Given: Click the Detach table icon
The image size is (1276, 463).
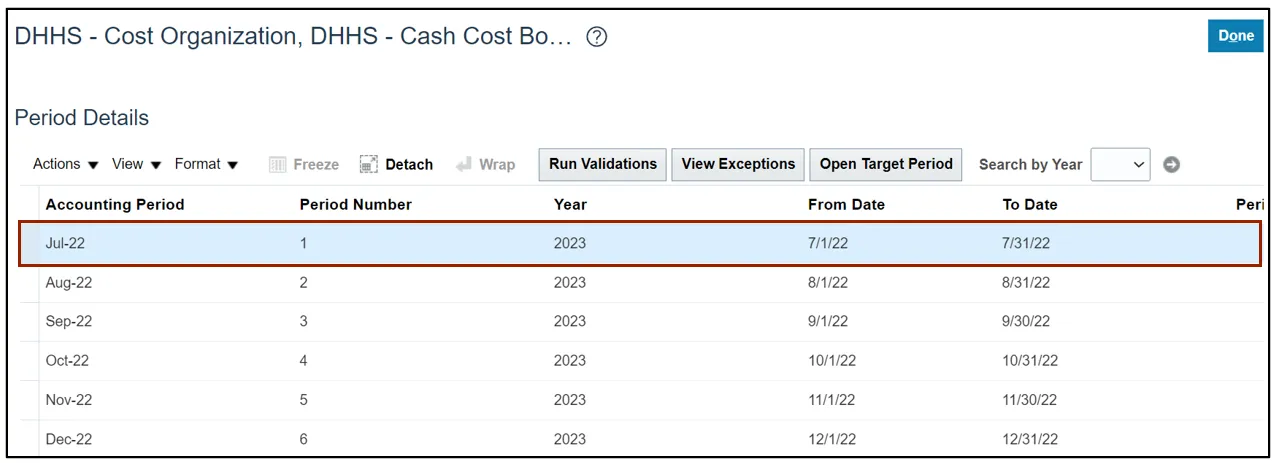Looking at the screenshot, I should click(x=369, y=165).
